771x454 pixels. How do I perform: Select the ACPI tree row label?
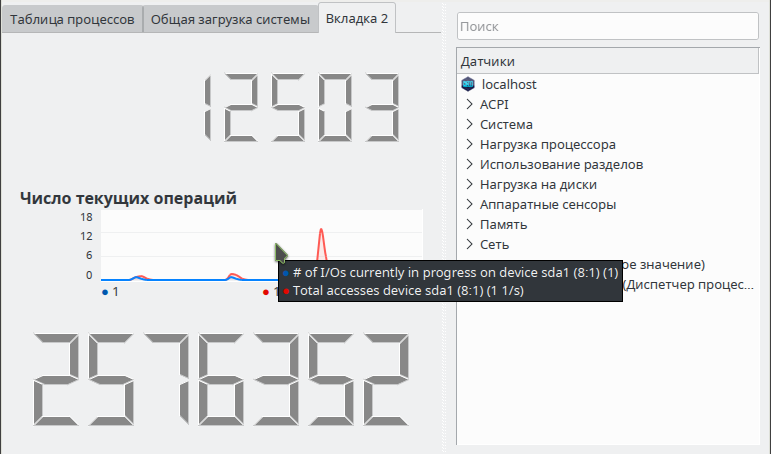click(x=494, y=105)
